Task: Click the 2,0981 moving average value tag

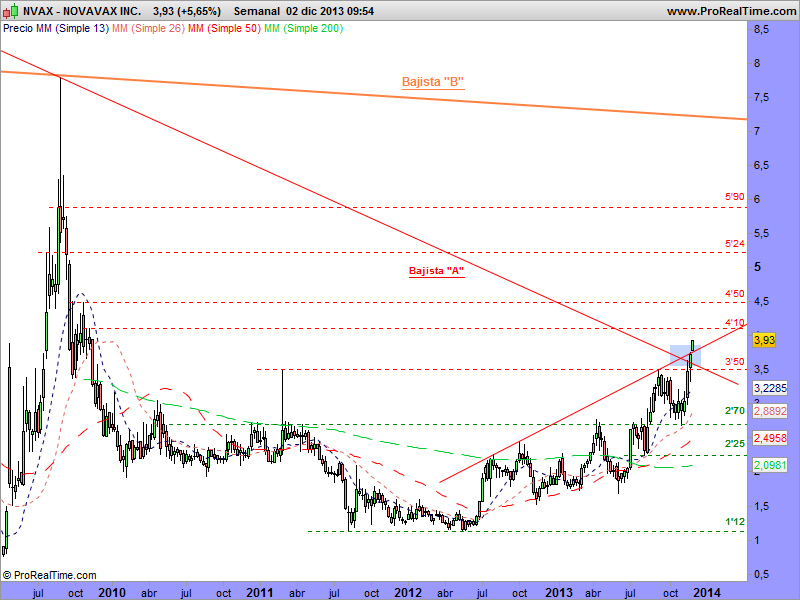Action: click(x=770, y=465)
